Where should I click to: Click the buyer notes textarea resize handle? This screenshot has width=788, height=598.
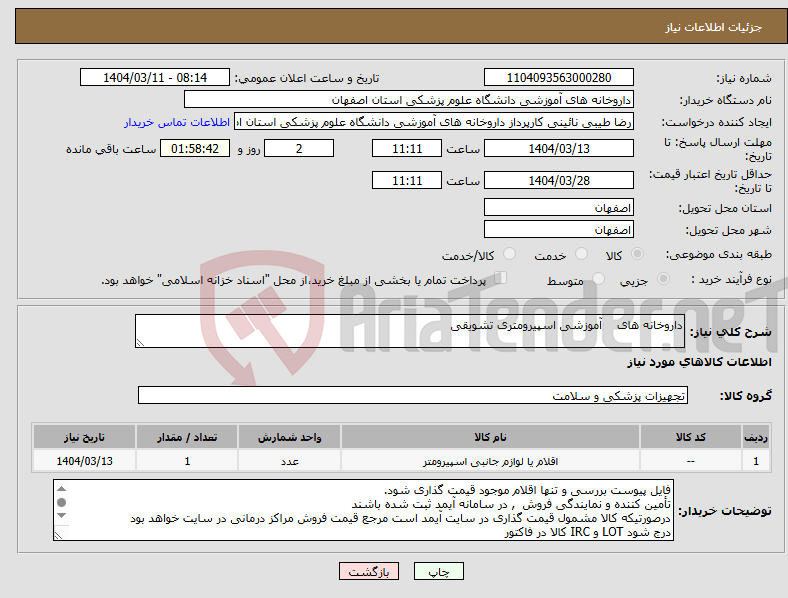click(x=58, y=536)
